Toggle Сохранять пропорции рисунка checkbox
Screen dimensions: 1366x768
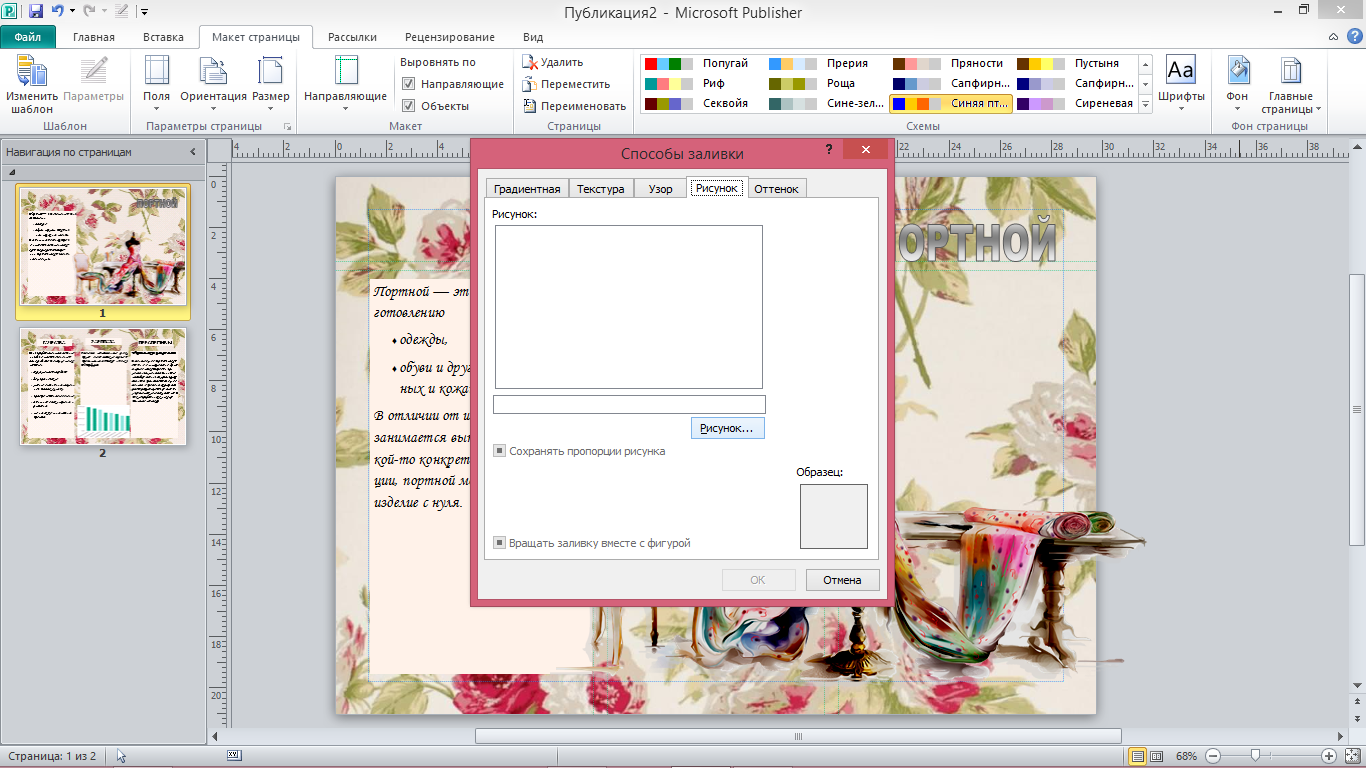click(x=499, y=451)
